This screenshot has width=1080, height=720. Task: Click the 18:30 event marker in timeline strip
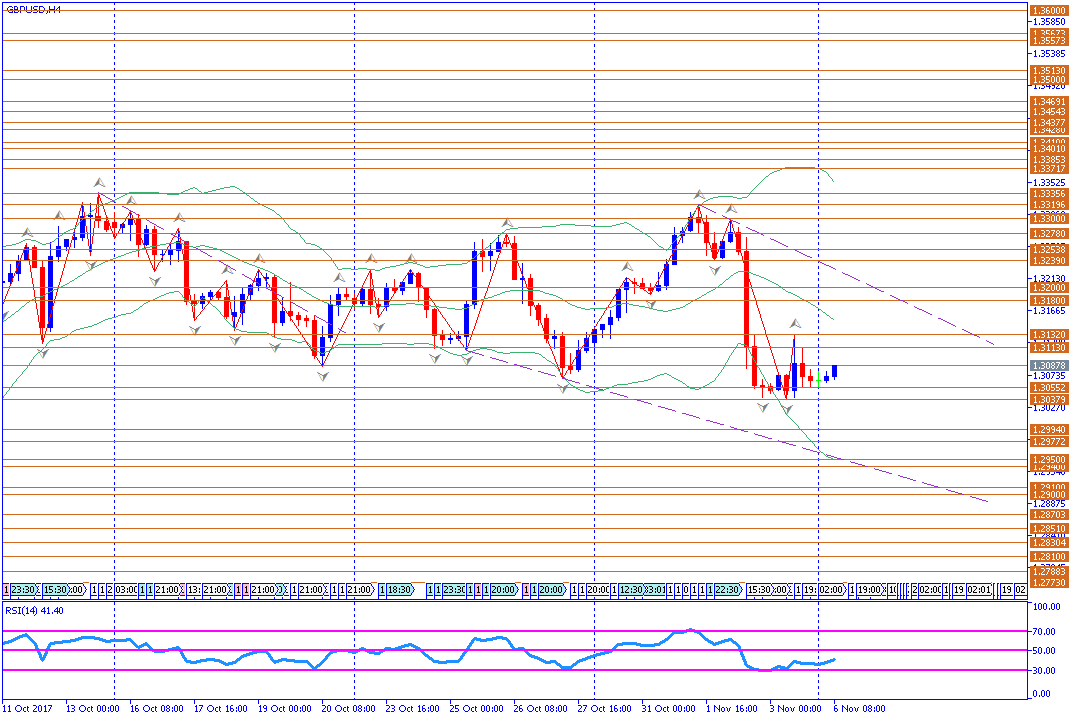(x=398, y=590)
